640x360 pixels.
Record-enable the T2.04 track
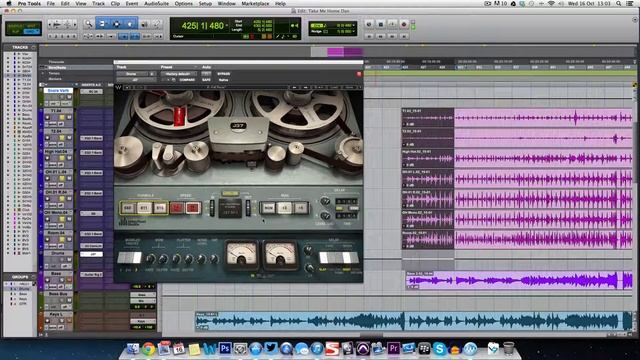48,138
